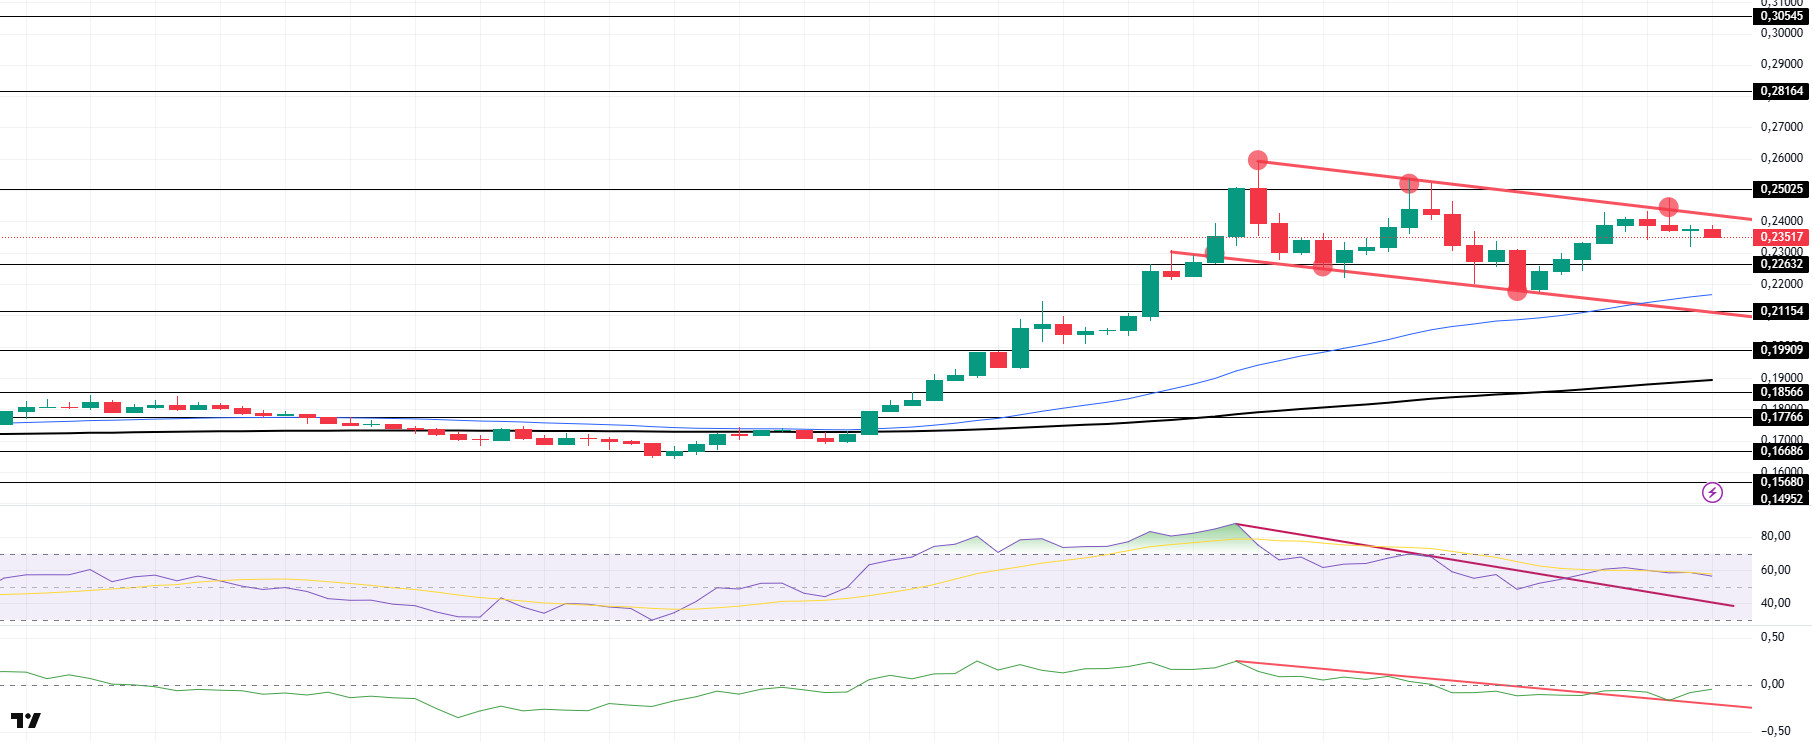Select the 0,22632 price level label
Screen dimensions: 1812x748
tap(1781, 265)
